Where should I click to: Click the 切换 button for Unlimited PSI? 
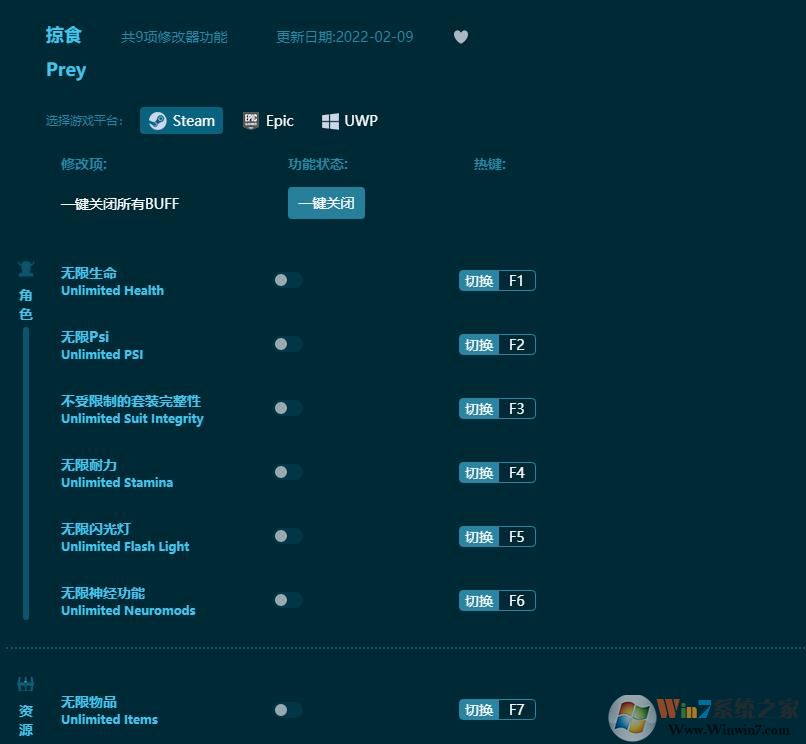click(x=479, y=344)
